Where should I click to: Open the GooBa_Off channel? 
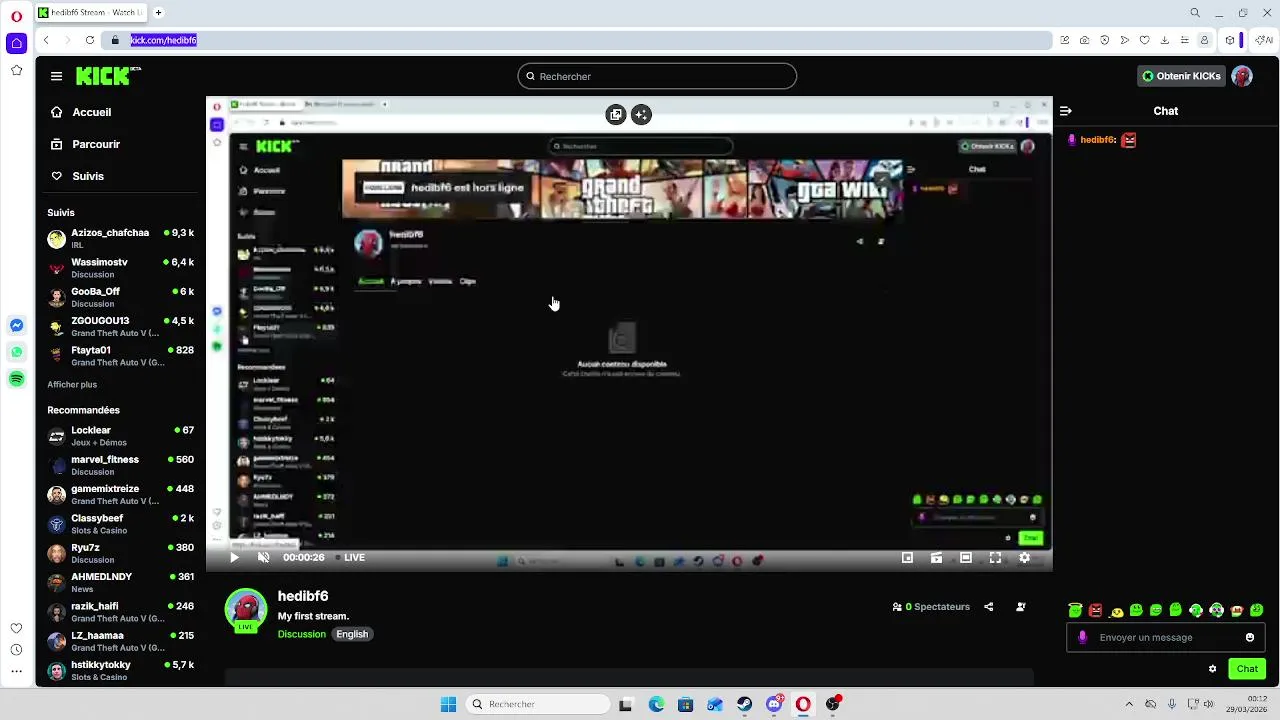[x=120, y=297]
